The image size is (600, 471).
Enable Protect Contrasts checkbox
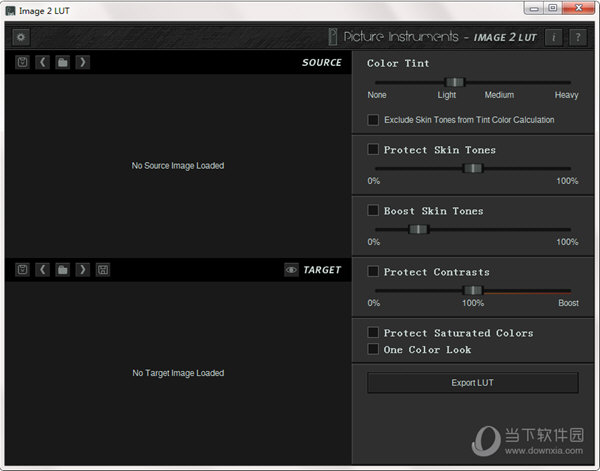(x=373, y=272)
